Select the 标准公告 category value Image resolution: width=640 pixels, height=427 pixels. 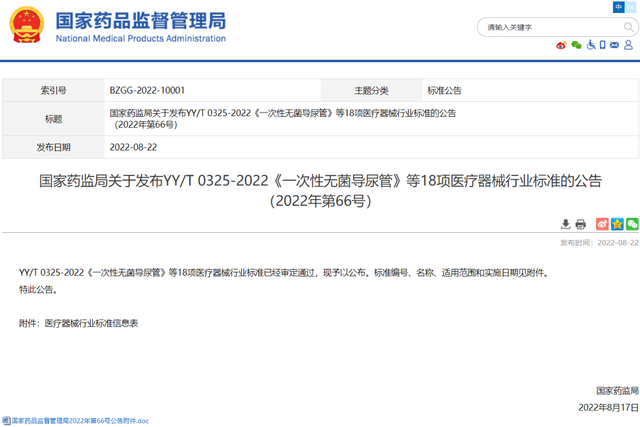(x=444, y=91)
